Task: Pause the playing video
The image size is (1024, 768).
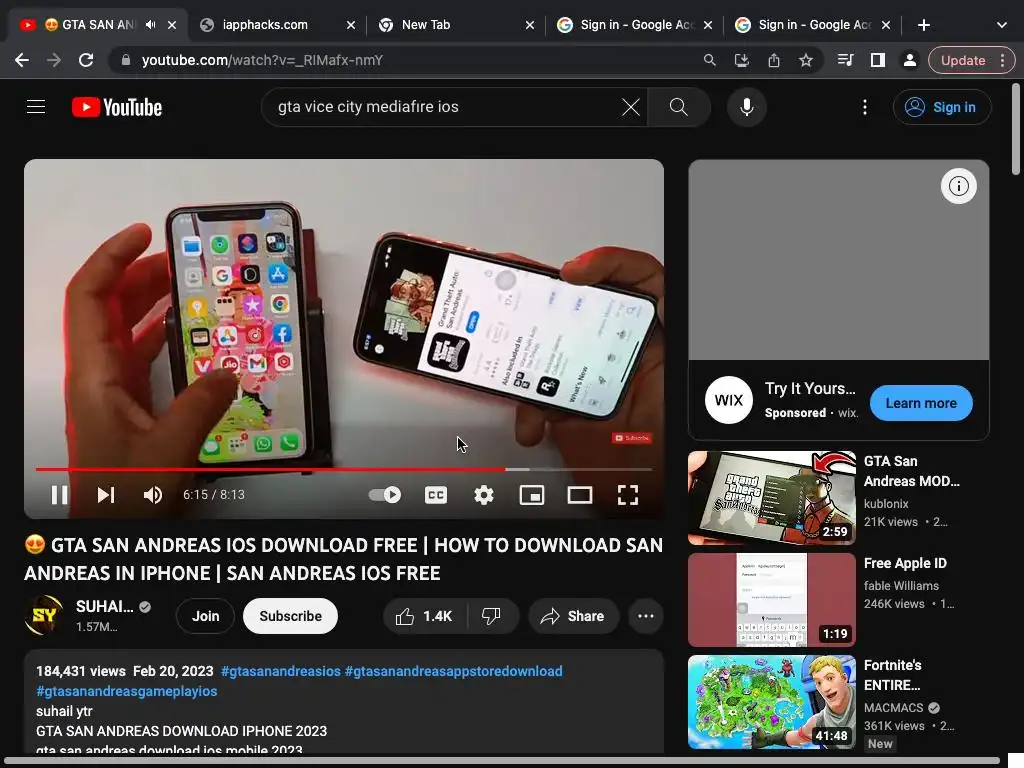Action: click(59, 495)
